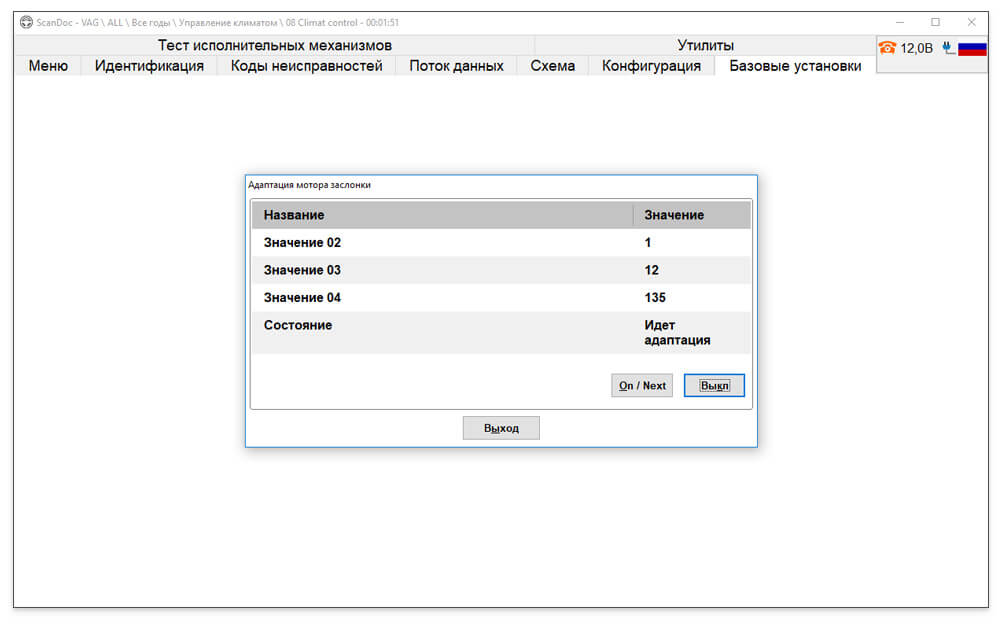Switch to the Поток данных tab
1000x628 pixels.
(456, 66)
